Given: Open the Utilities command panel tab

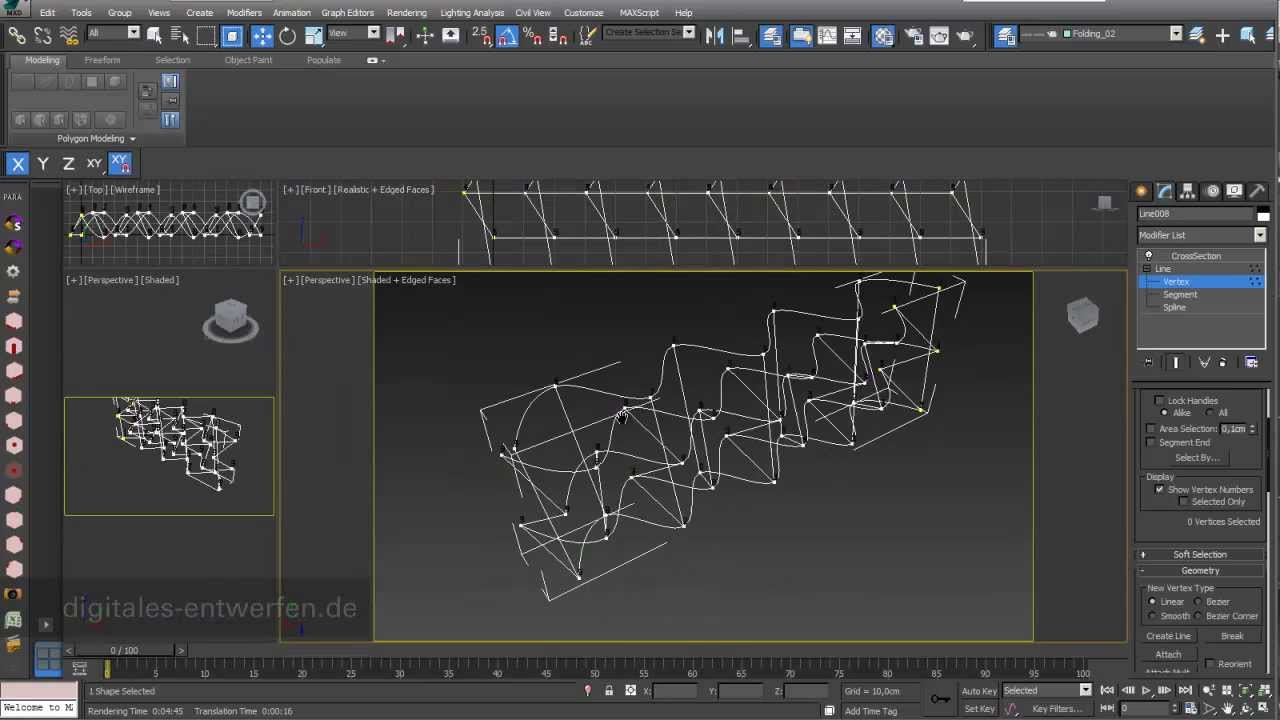Looking at the screenshot, I should [1258, 191].
